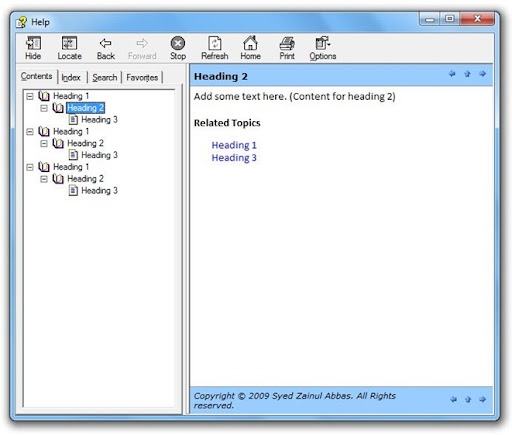Collapse the first Heading 1 tree node

tap(30, 96)
